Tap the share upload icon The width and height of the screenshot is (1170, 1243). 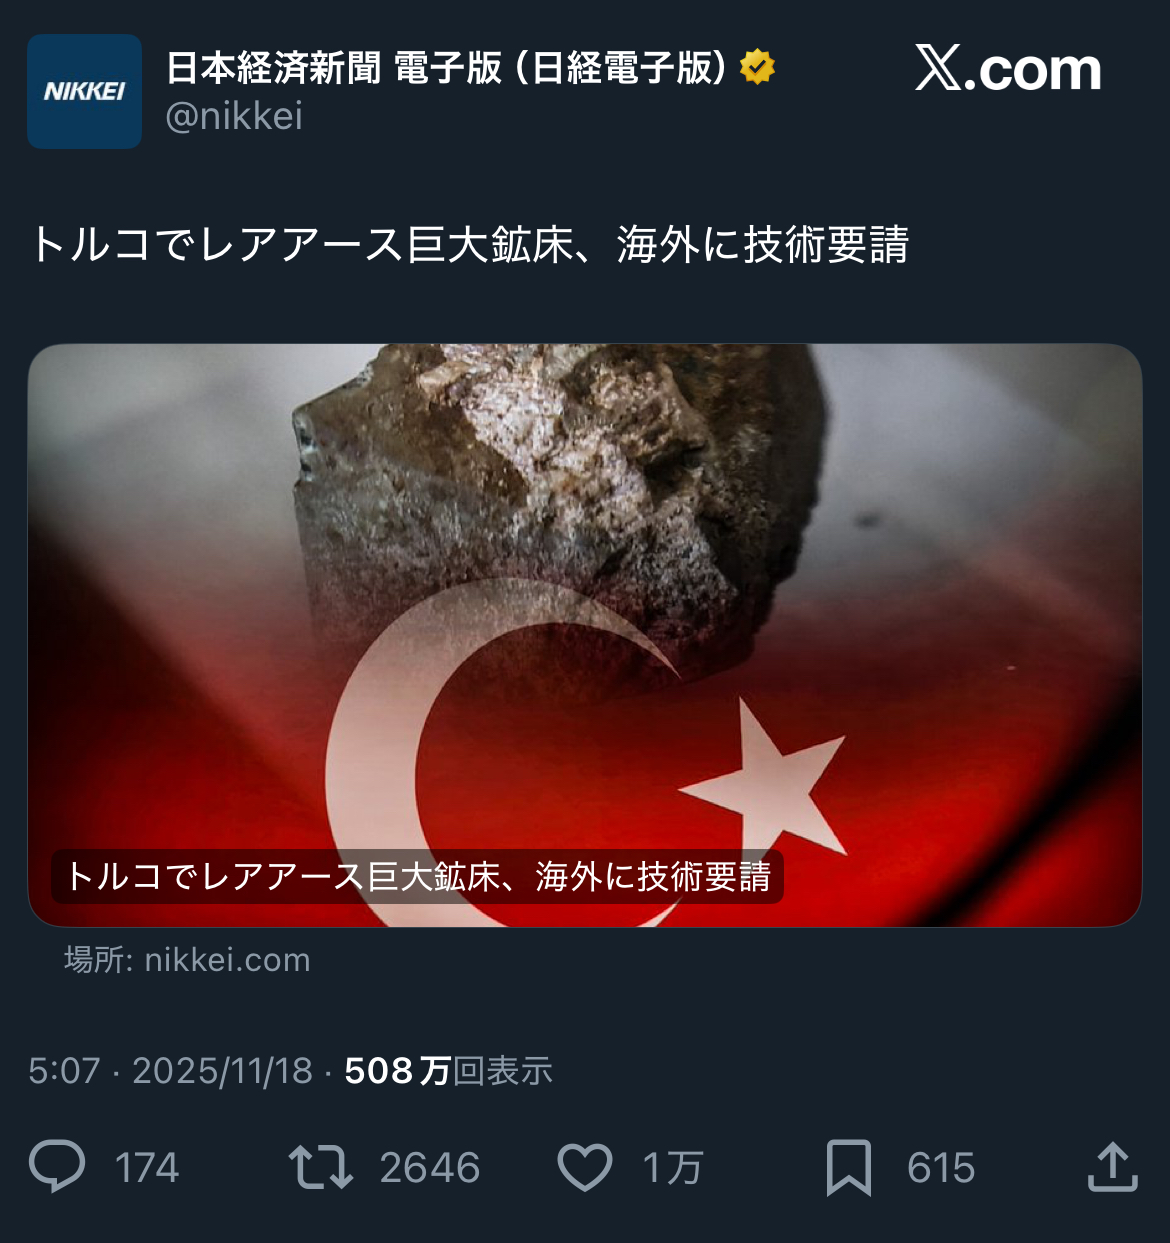pos(1113,1167)
